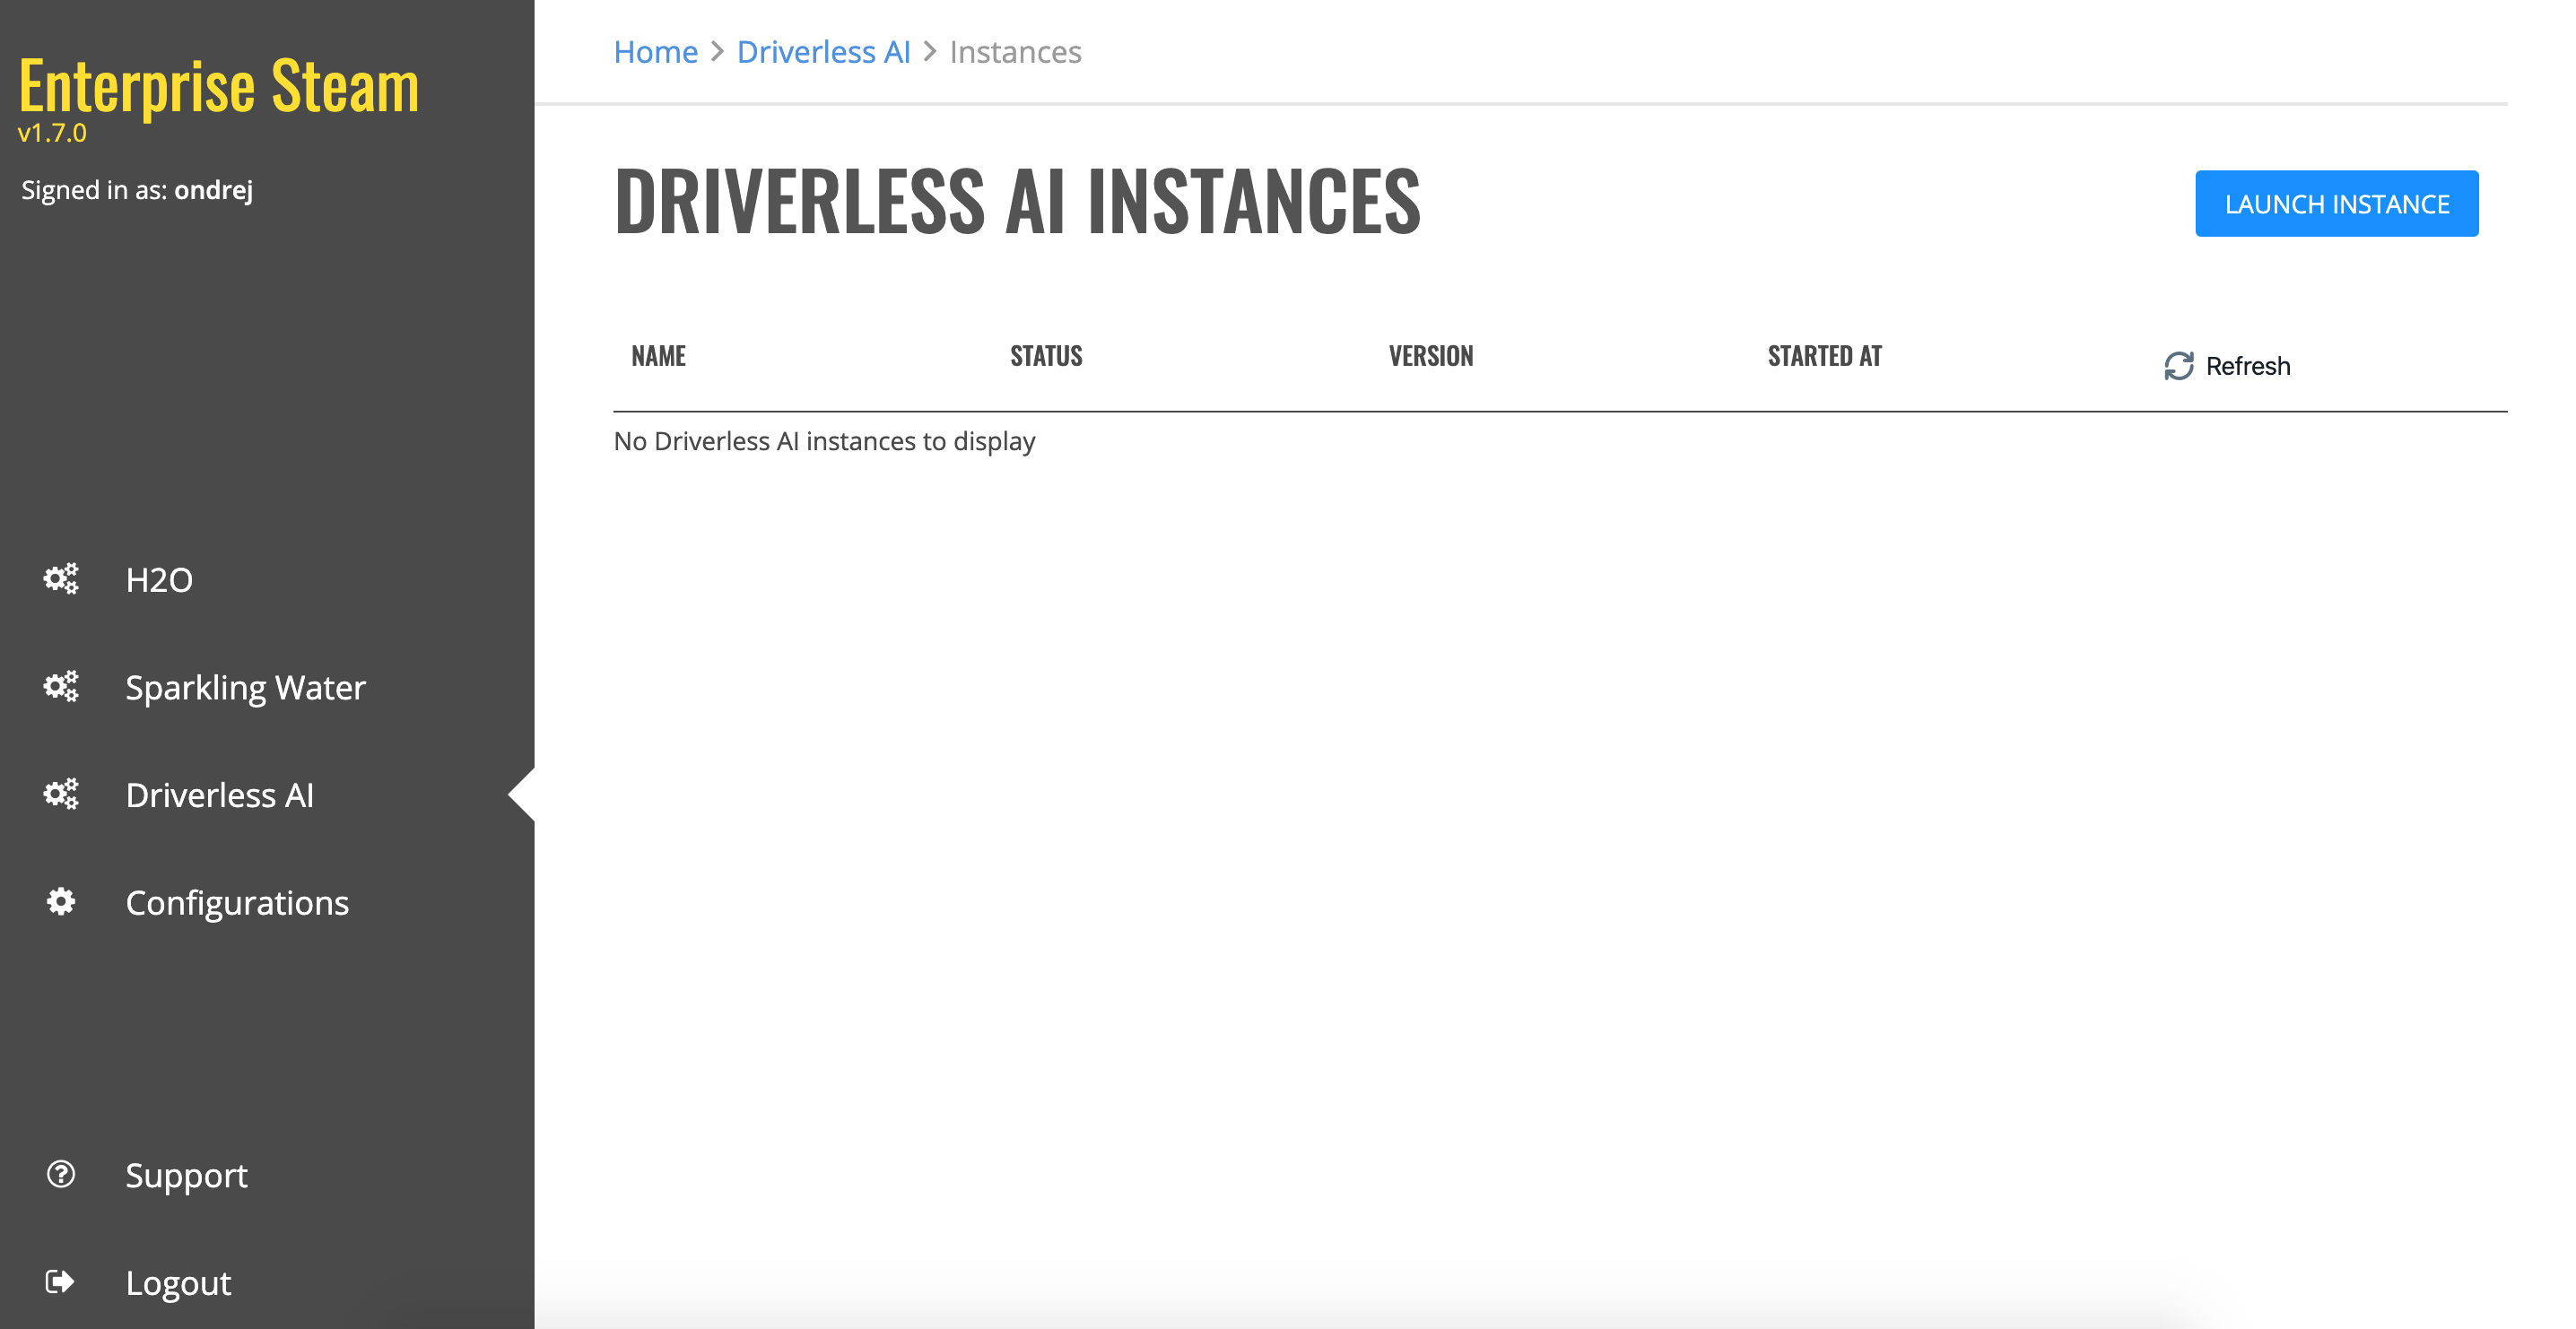2576x1329 pixels.
Task: Click the Instances breadcrumb text
Action: tap(1015, 52)
